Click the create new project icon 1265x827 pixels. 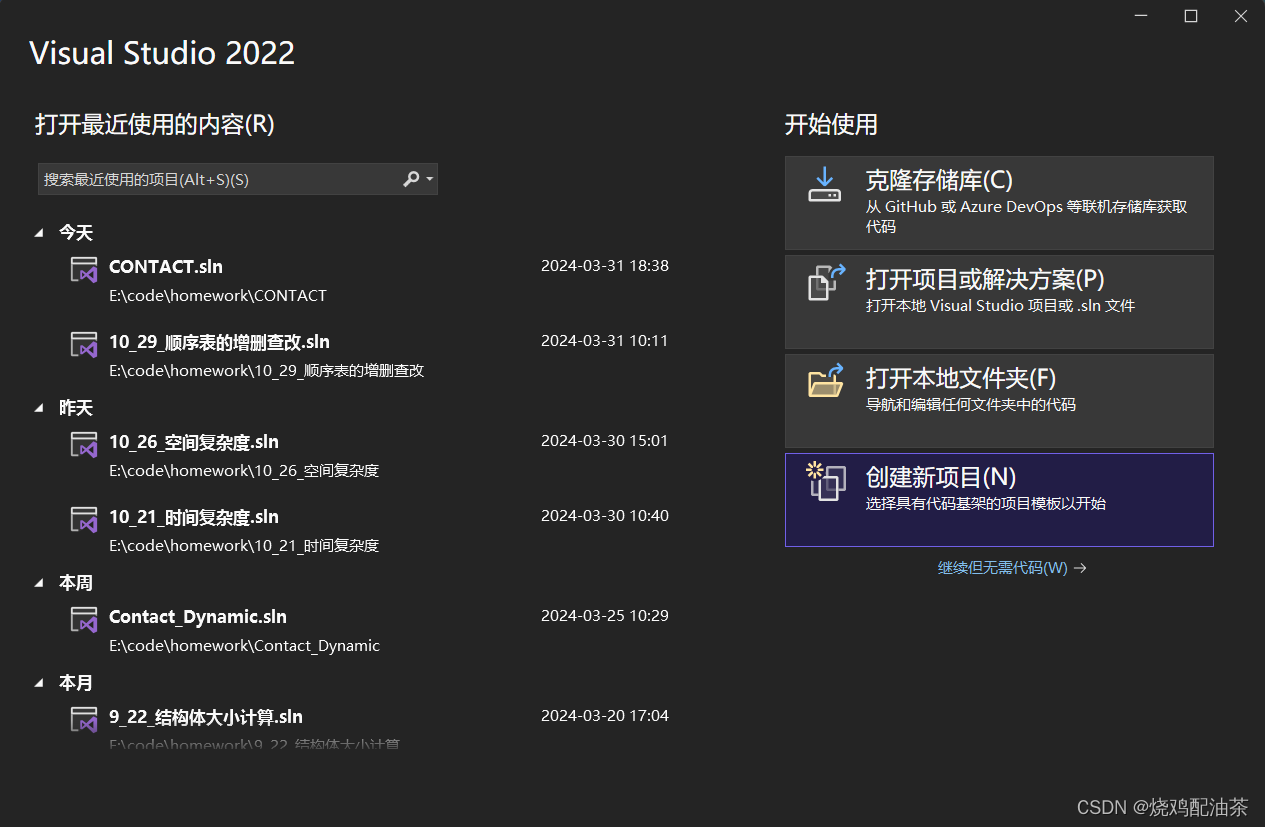pos(826,481)
